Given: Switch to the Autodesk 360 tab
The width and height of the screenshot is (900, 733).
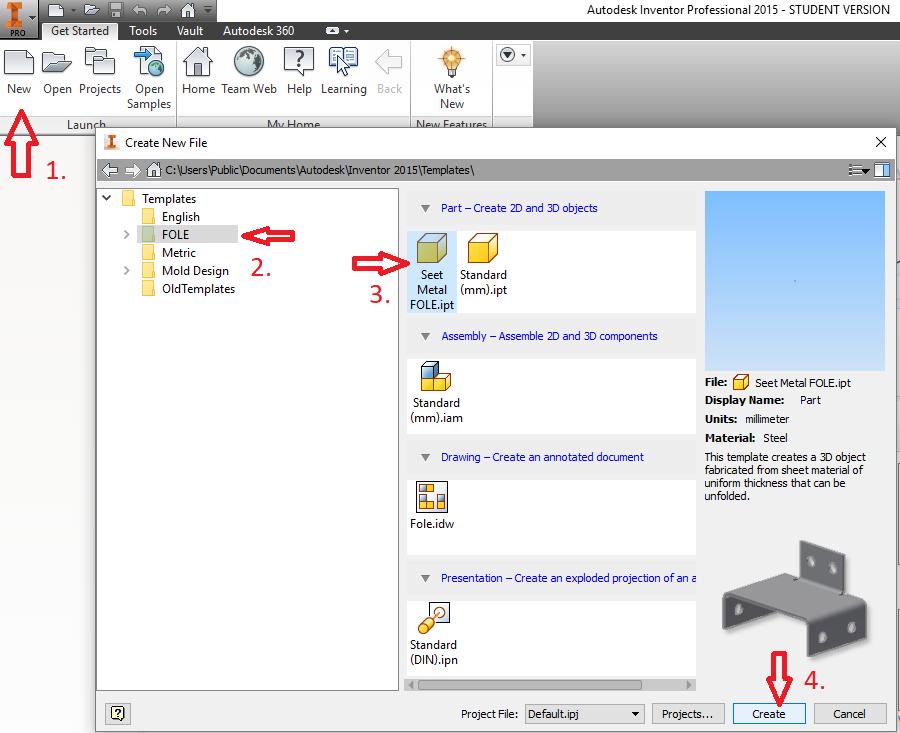Looking at the screenshot, I should tap(258, 31).
